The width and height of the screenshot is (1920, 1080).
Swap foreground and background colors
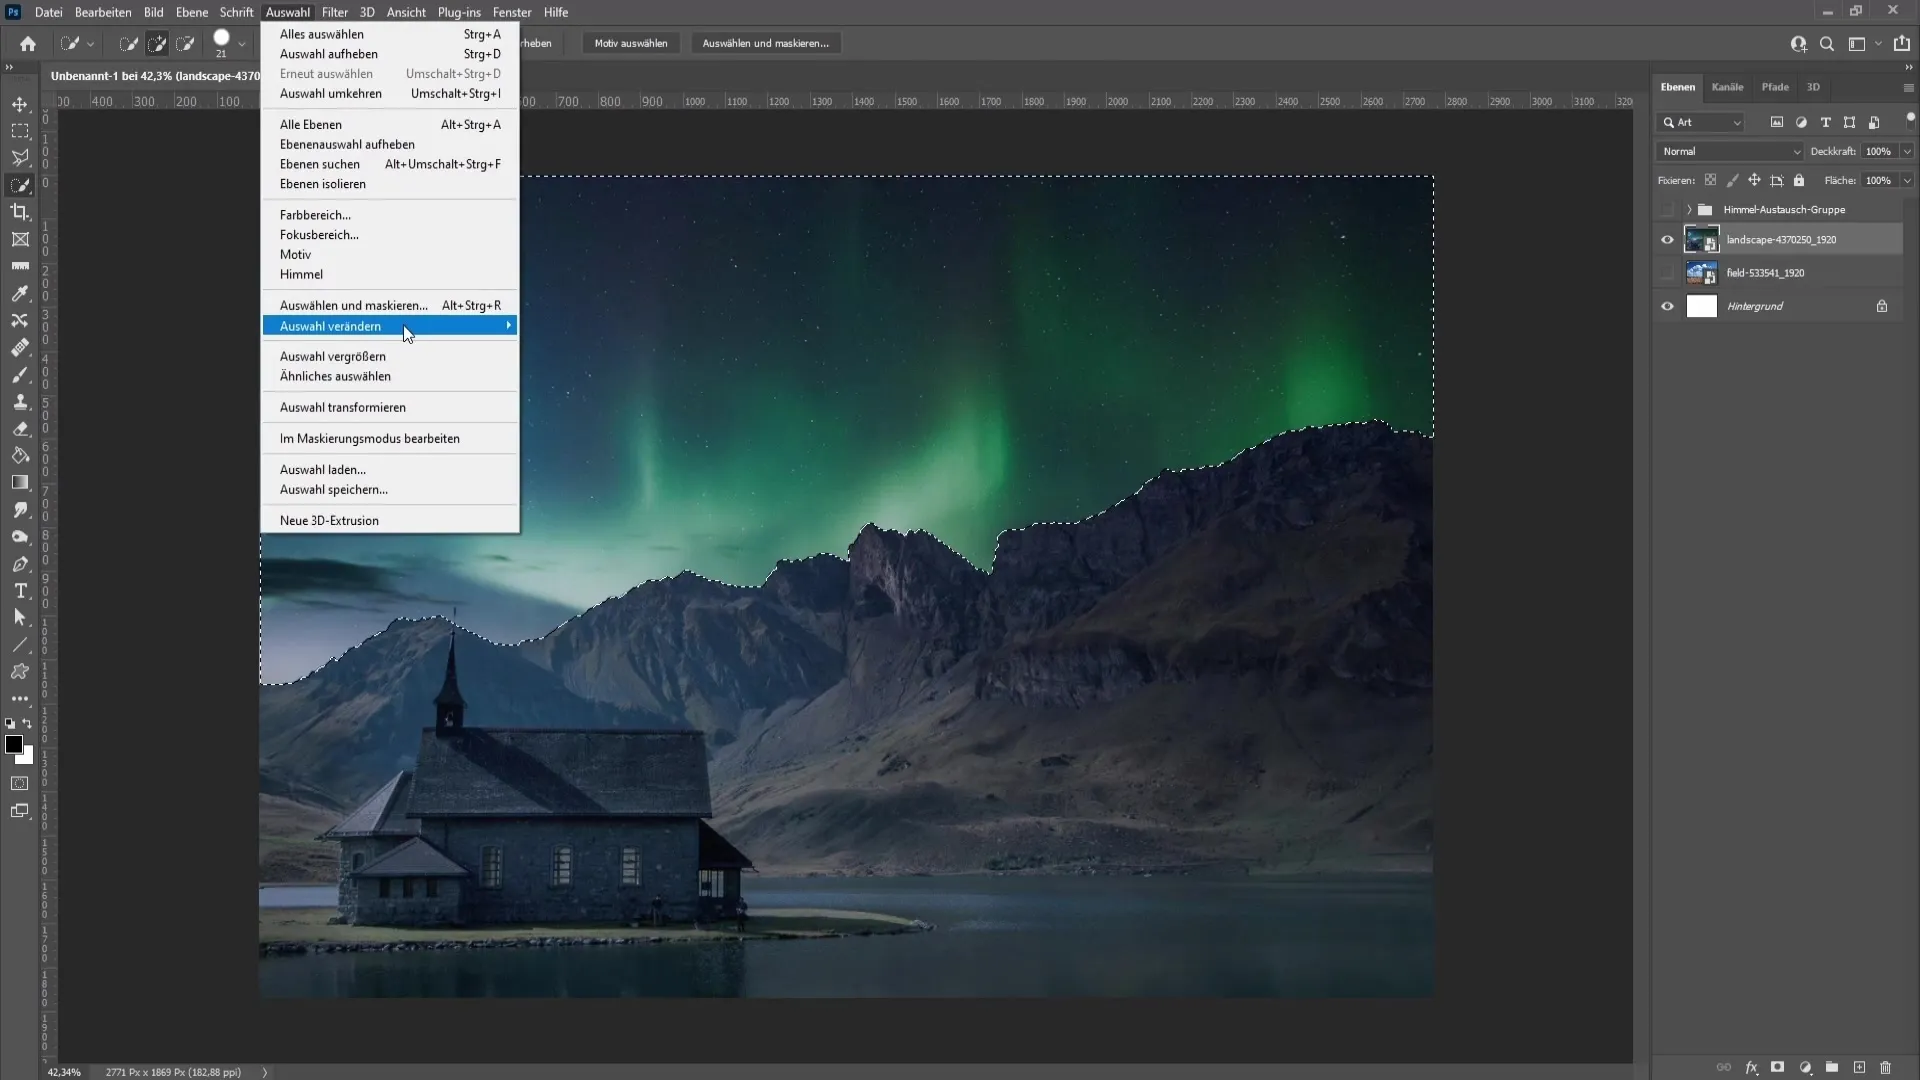[x=27, y=723]
